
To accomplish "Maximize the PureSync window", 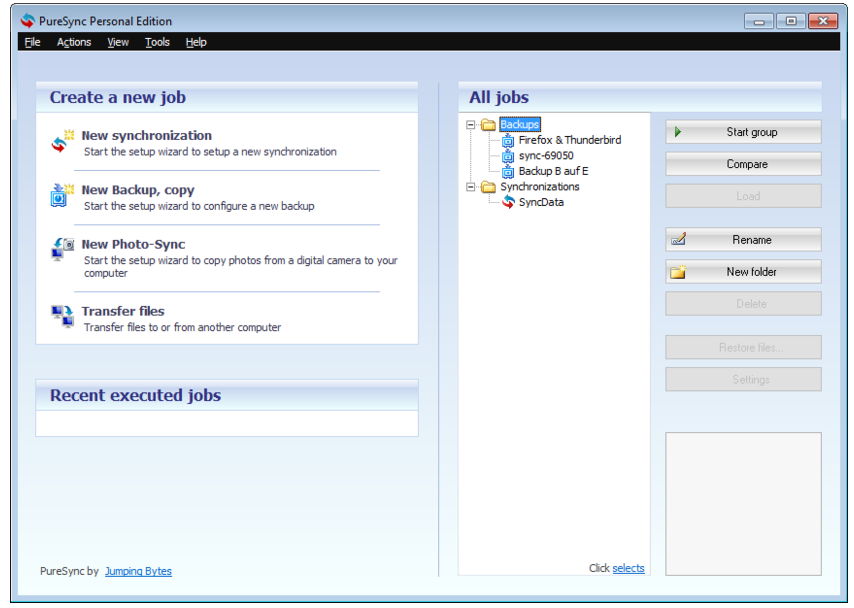I will tap(791, 21).
